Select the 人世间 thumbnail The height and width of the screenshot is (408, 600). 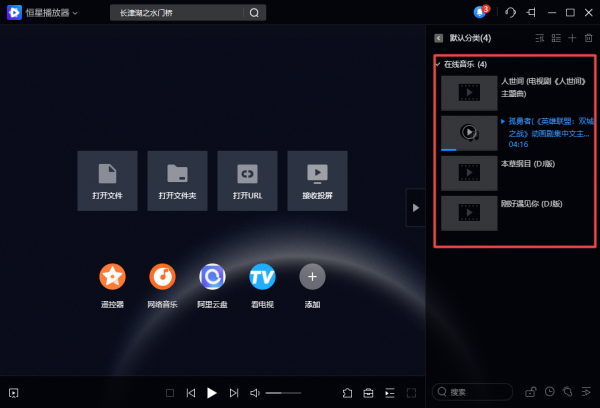469,93
